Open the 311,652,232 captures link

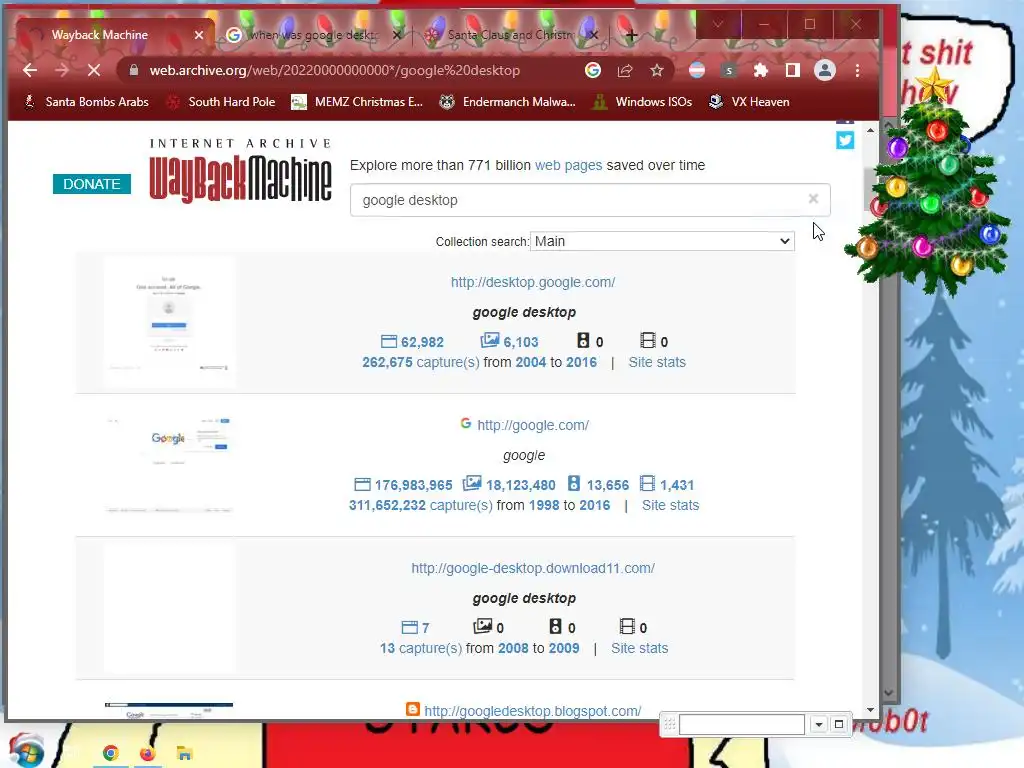tap(421, 505)
